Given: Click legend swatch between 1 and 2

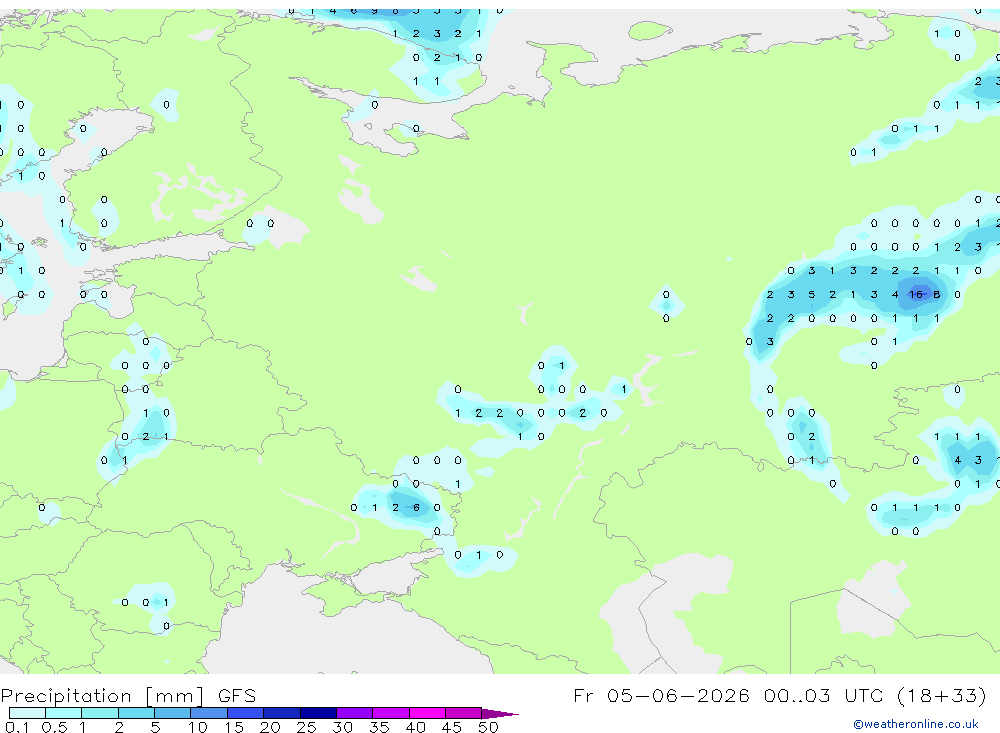Looking at the screenshot, I should tap(100, 713).
